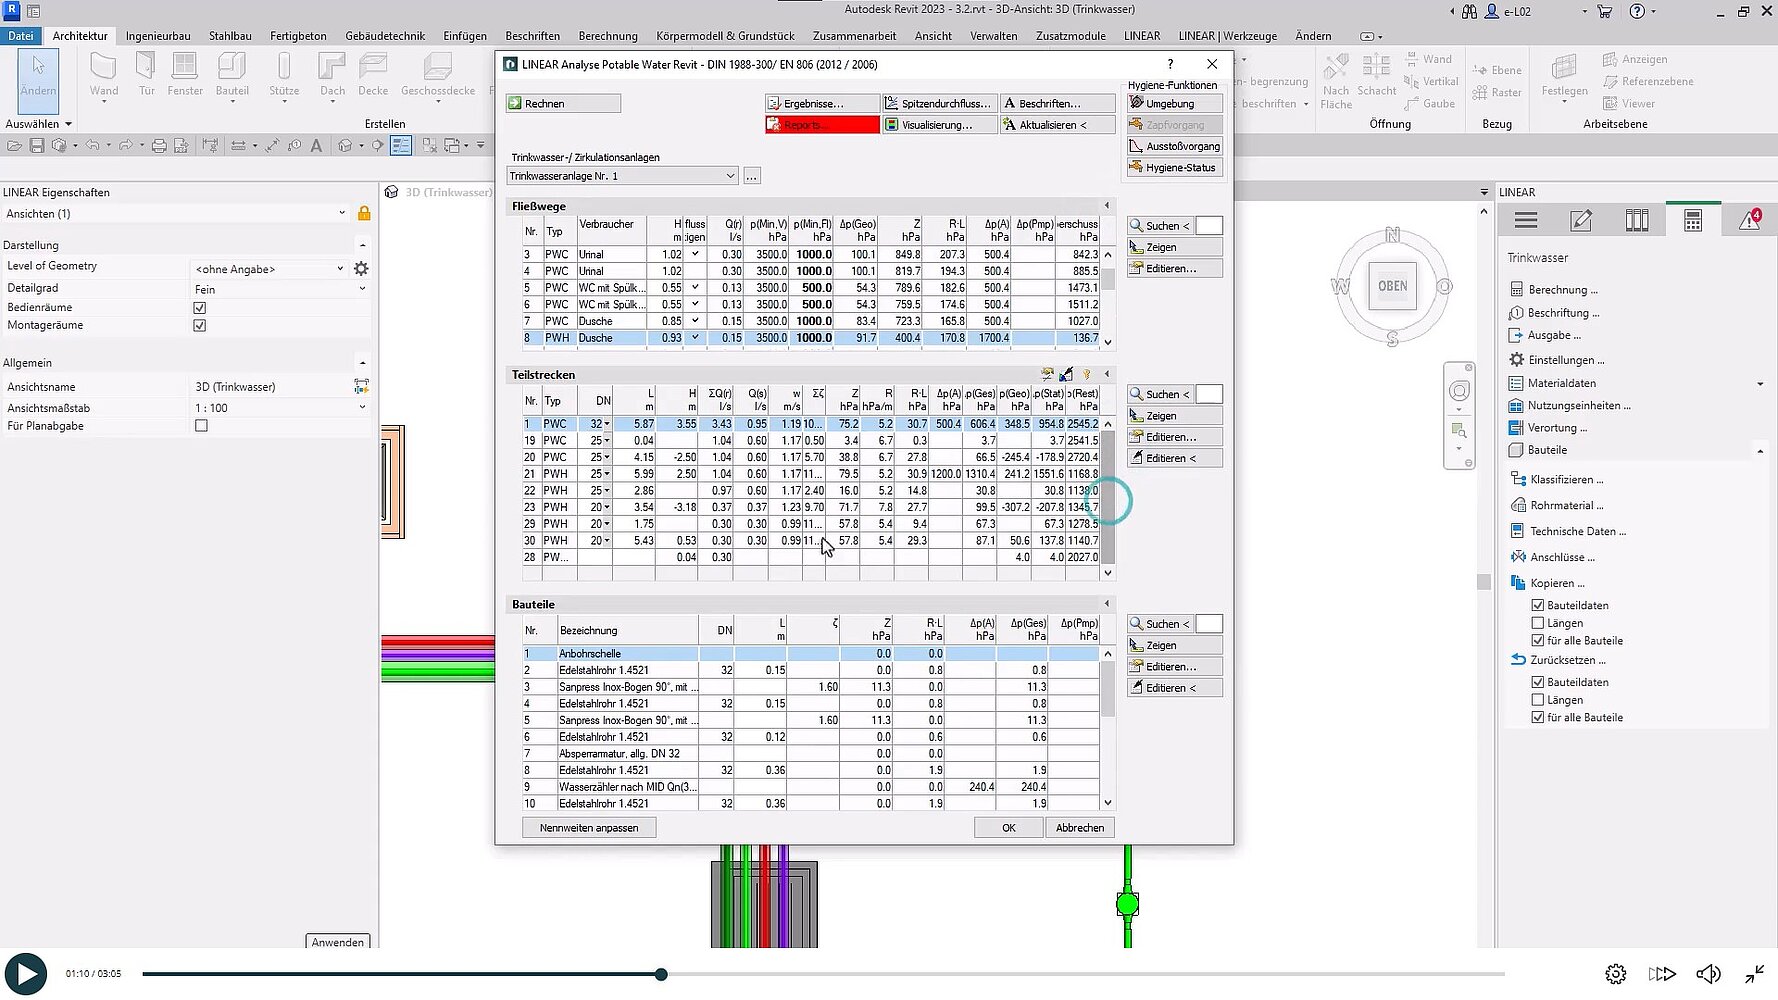Click the Nennweiten anpassen button
This screenshot has height=1000, width=1778.
coord(588,828)
